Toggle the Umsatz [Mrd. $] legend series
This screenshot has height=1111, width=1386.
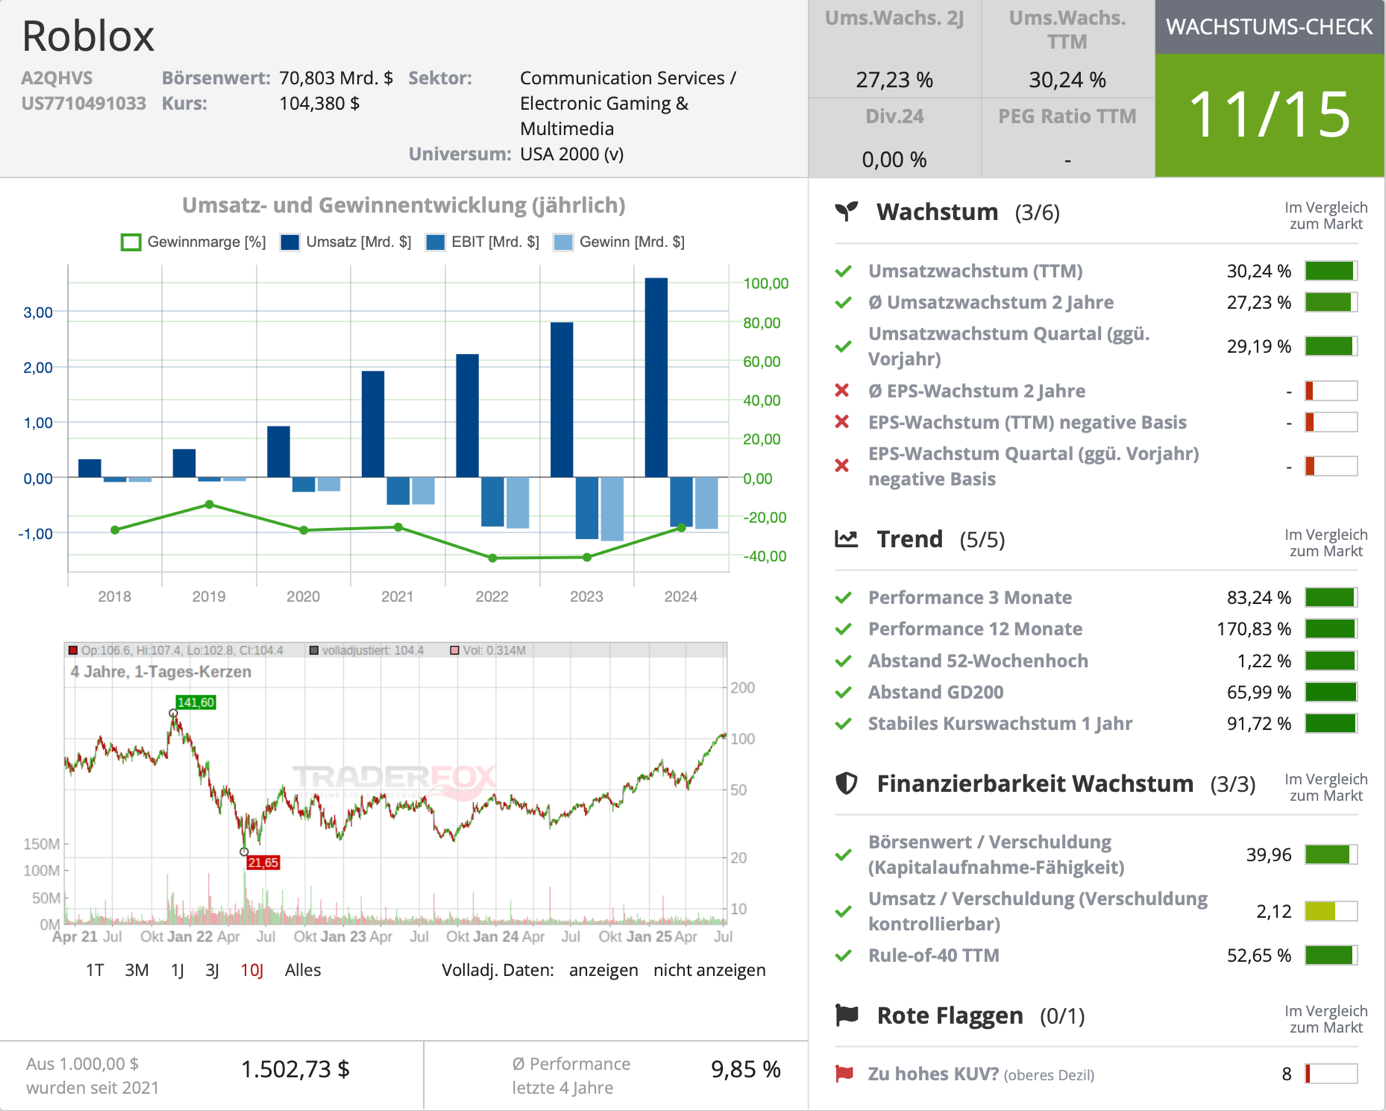[346, 242]
